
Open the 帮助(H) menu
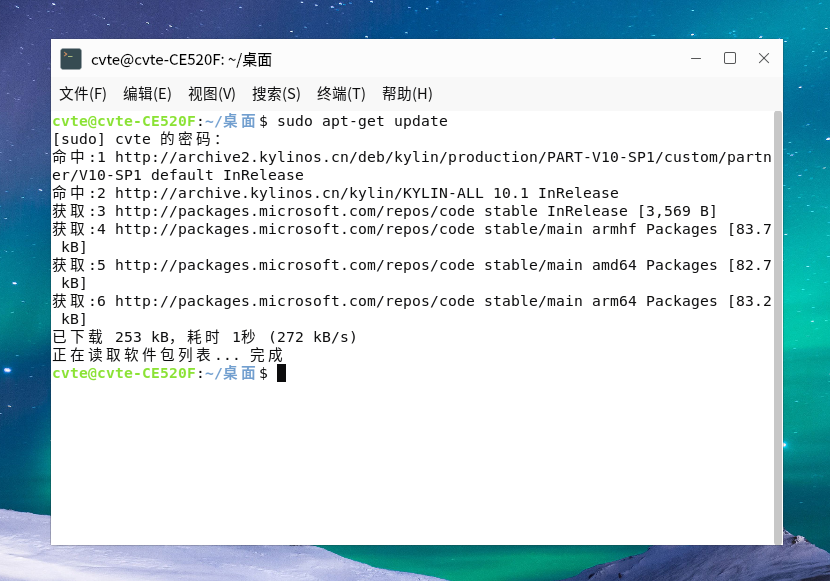(407, 94)
